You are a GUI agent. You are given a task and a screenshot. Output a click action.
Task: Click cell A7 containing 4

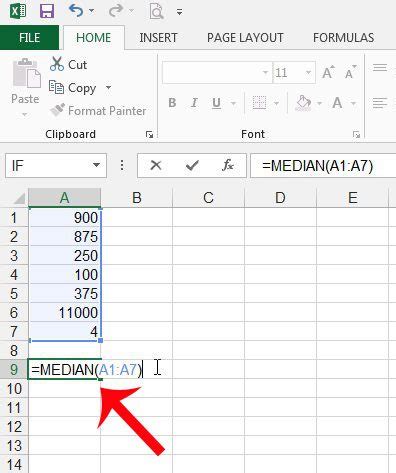[x=64, y=332]
